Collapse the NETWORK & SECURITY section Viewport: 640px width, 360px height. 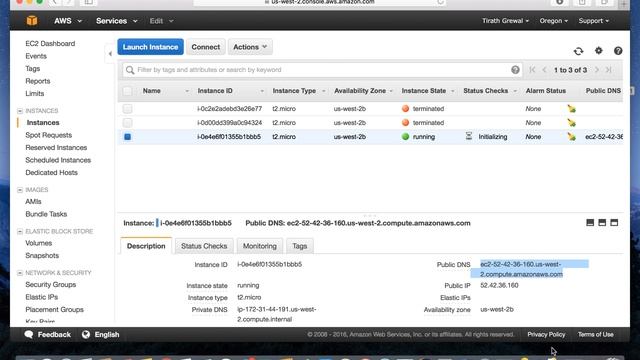pyautogui.click(x=20, y=273)
